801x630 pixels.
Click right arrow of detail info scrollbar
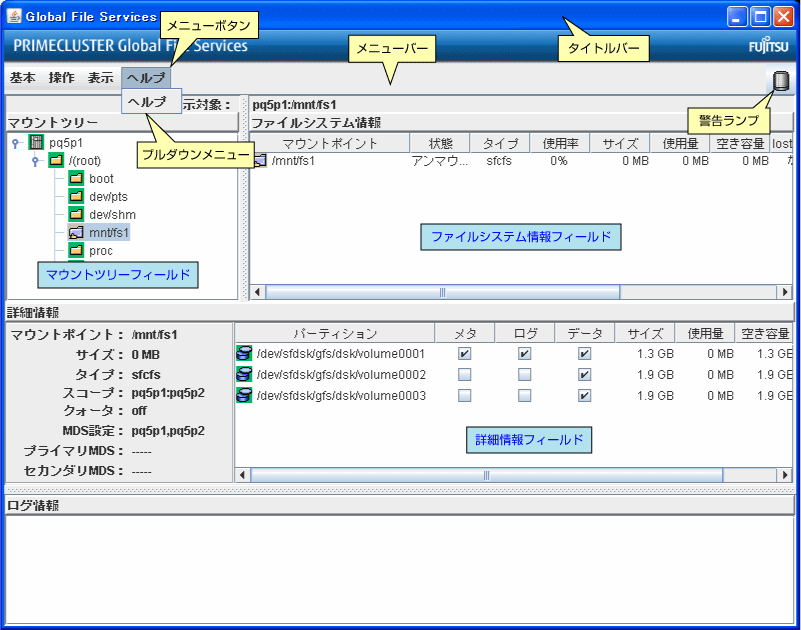pos(784,475)
